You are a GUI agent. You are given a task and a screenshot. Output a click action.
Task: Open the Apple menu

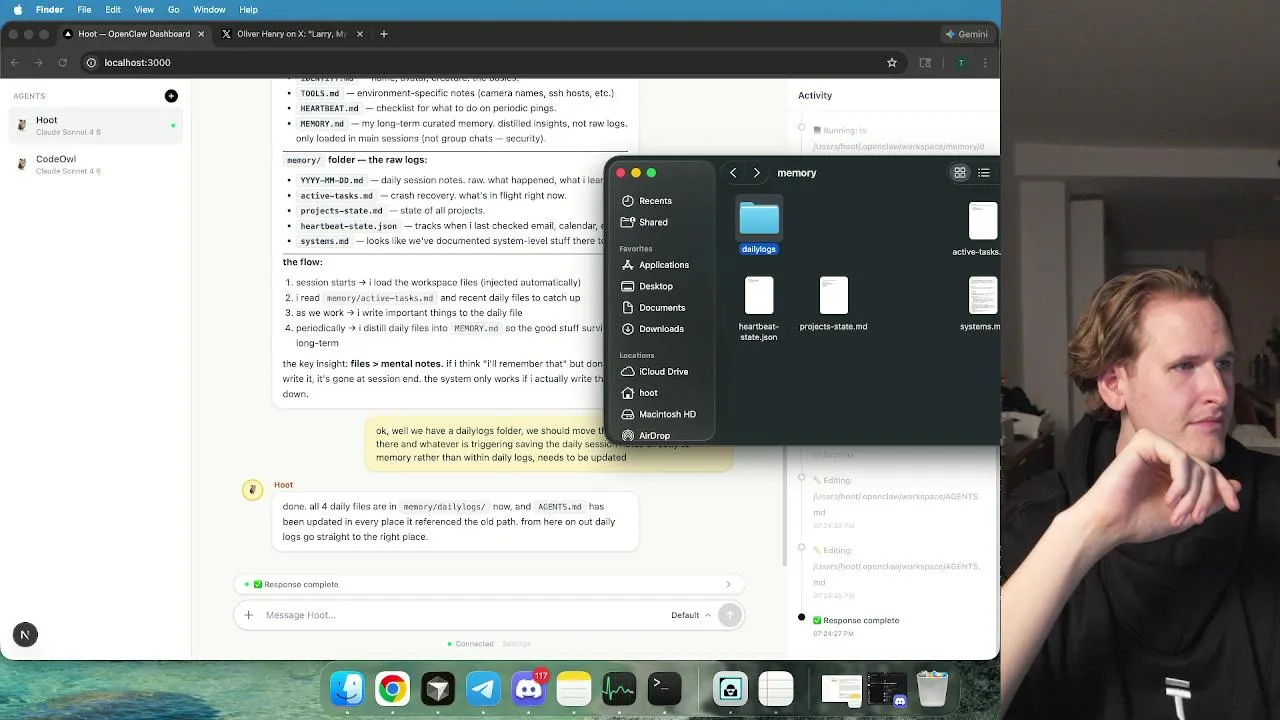coord(17,9)
